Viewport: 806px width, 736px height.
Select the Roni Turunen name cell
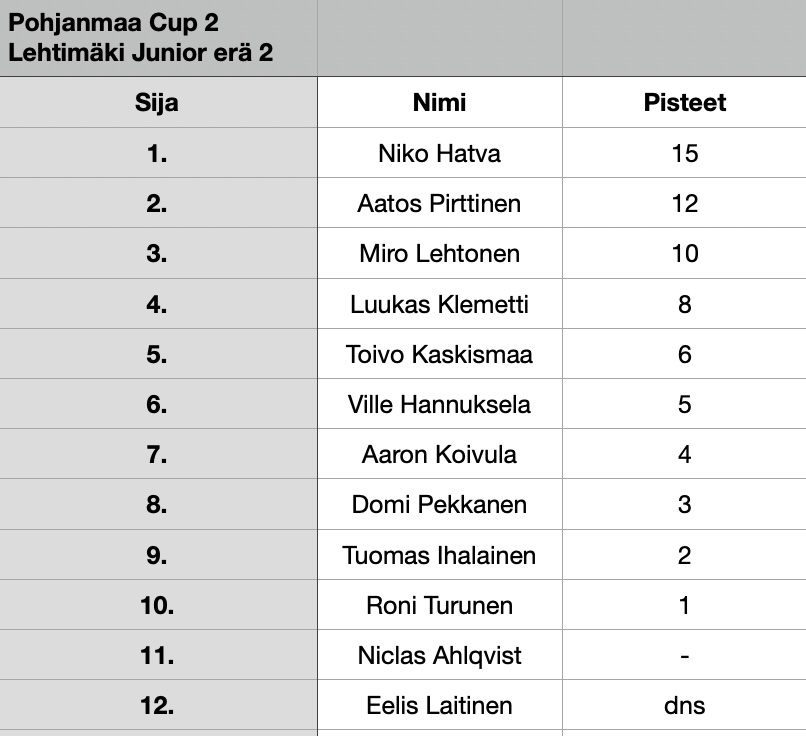pyautogui.click(x=440, y=605)
